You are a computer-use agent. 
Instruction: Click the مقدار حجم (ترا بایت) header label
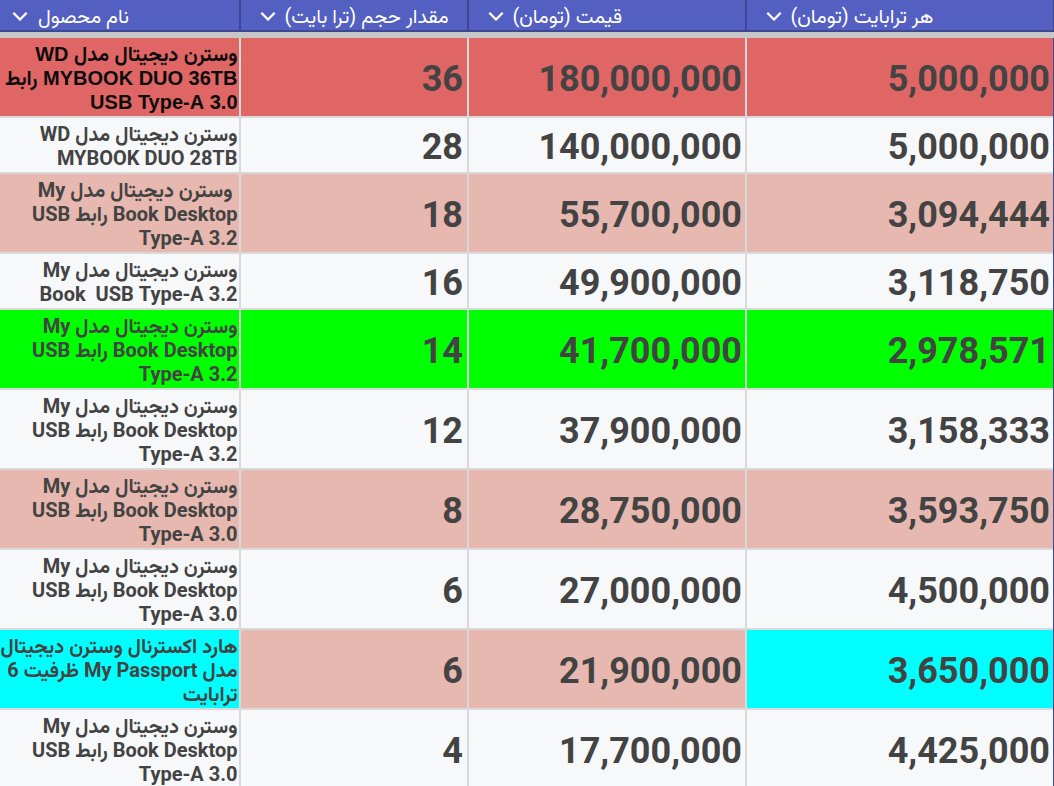click(x=367, y=17)
